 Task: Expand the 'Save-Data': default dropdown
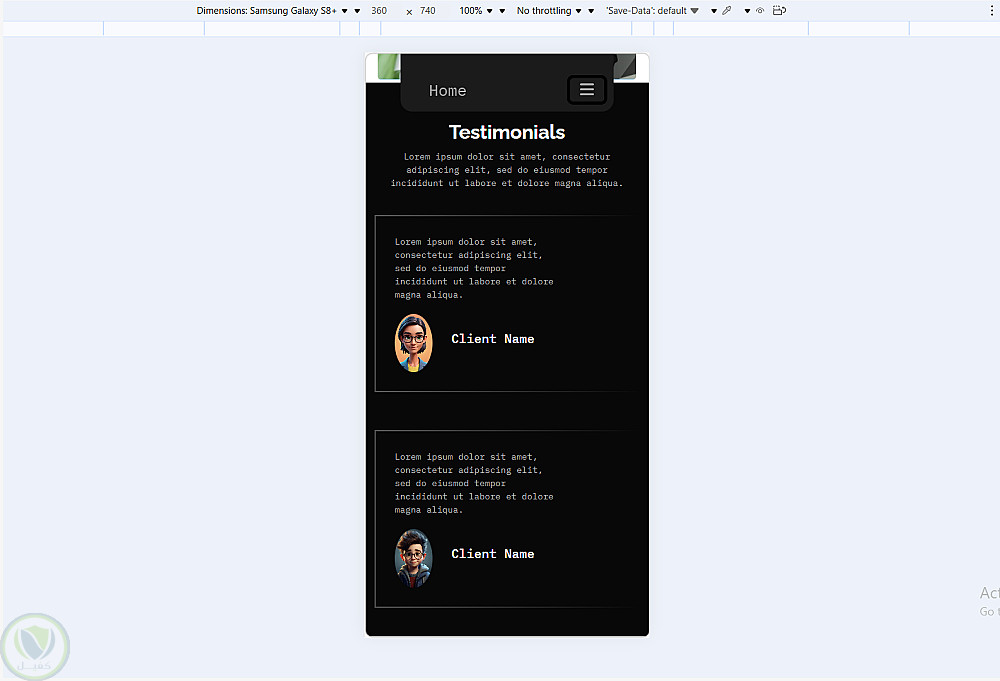652,11
